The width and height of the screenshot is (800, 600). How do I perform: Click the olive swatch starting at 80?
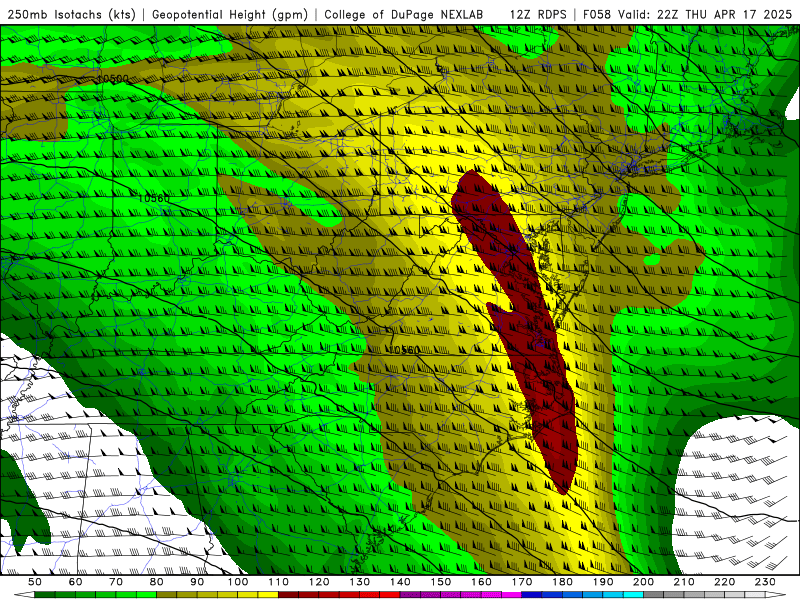(x=167, y=595)
